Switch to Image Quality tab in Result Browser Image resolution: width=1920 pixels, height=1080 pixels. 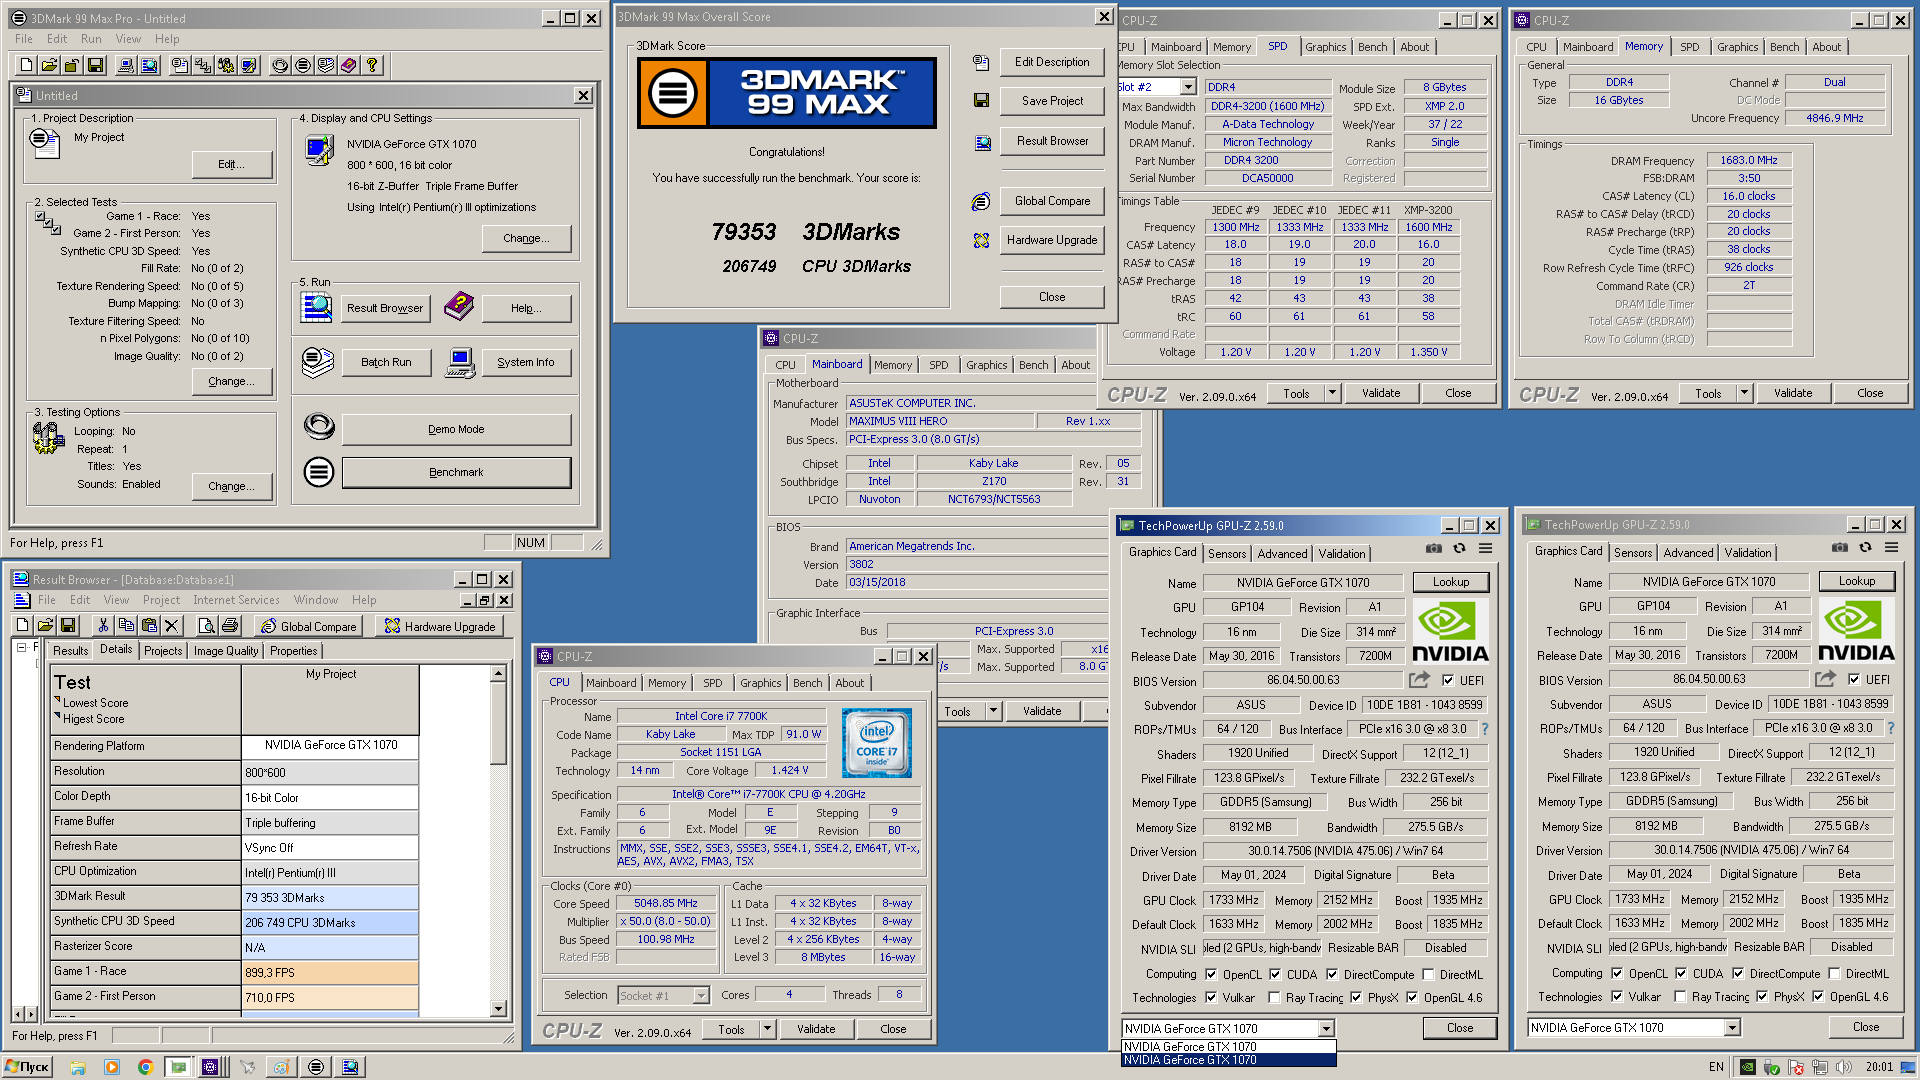click(226, 651)
